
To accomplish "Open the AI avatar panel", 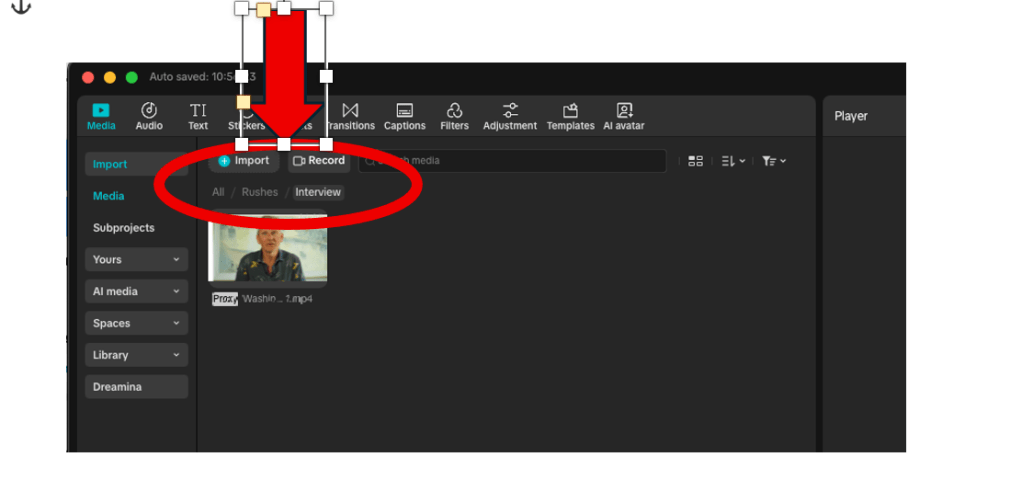I will tap(624, 116).
